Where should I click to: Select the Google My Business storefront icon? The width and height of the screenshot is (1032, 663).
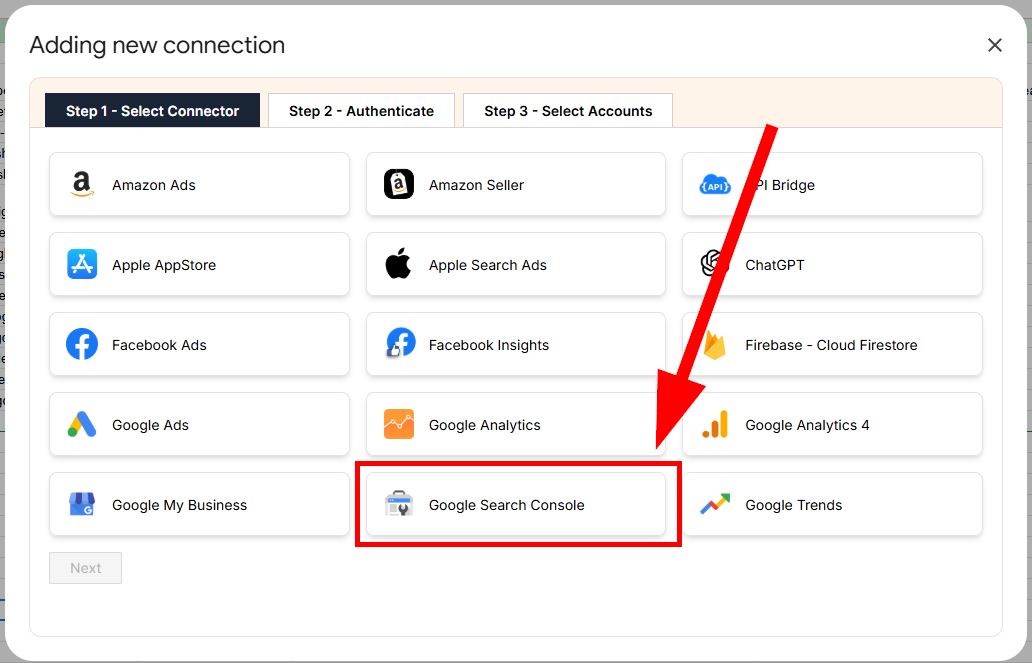82,504
